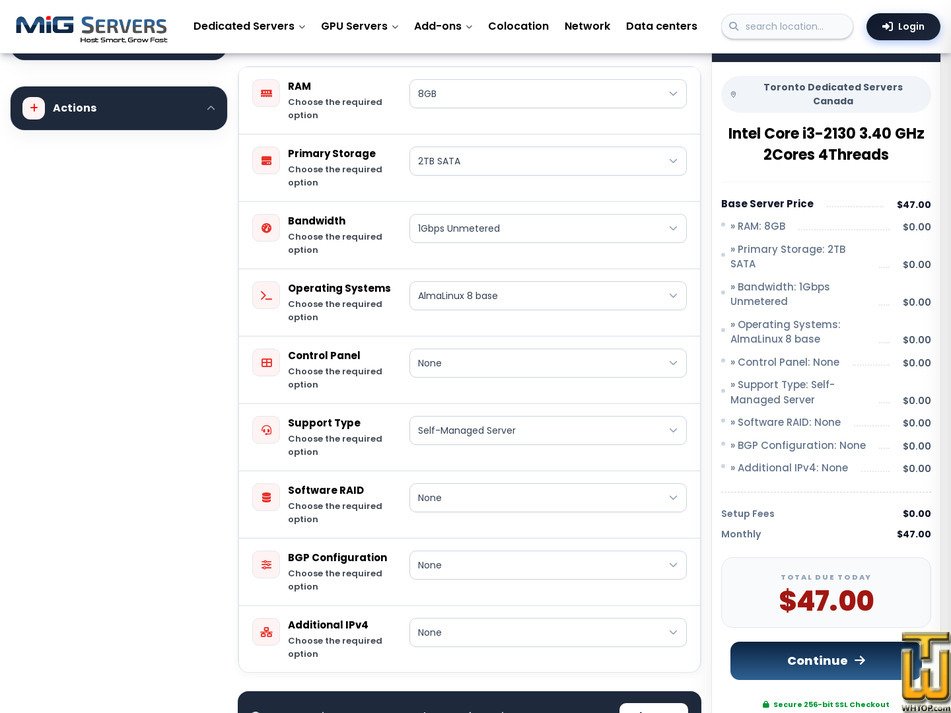Go to the Colocation page
Image resolution: width=951 pixels, height=713 pixels.
[519, 26]
